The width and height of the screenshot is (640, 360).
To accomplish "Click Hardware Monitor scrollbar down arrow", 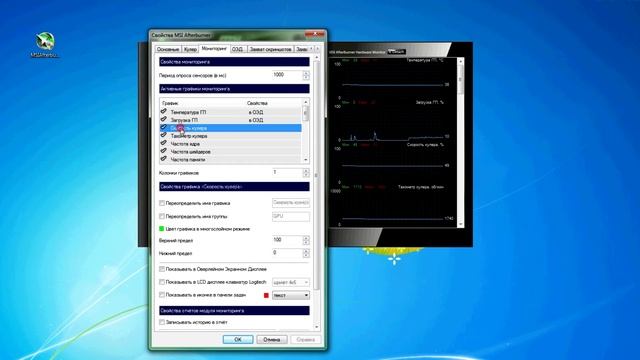I will click(x=460, y=224).
